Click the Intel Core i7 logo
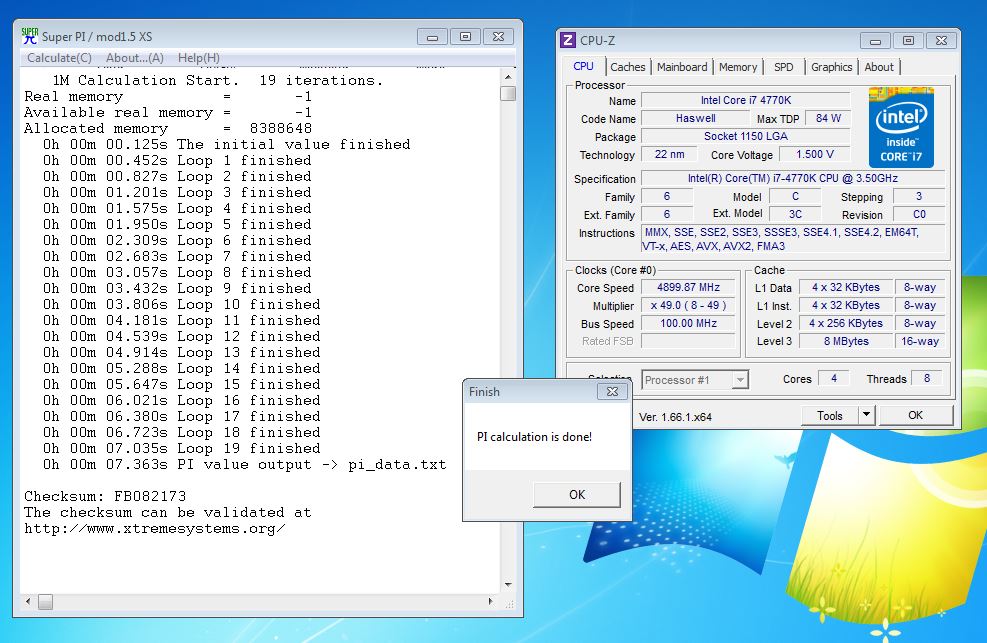987x643 pixels. tap(901, 127)
